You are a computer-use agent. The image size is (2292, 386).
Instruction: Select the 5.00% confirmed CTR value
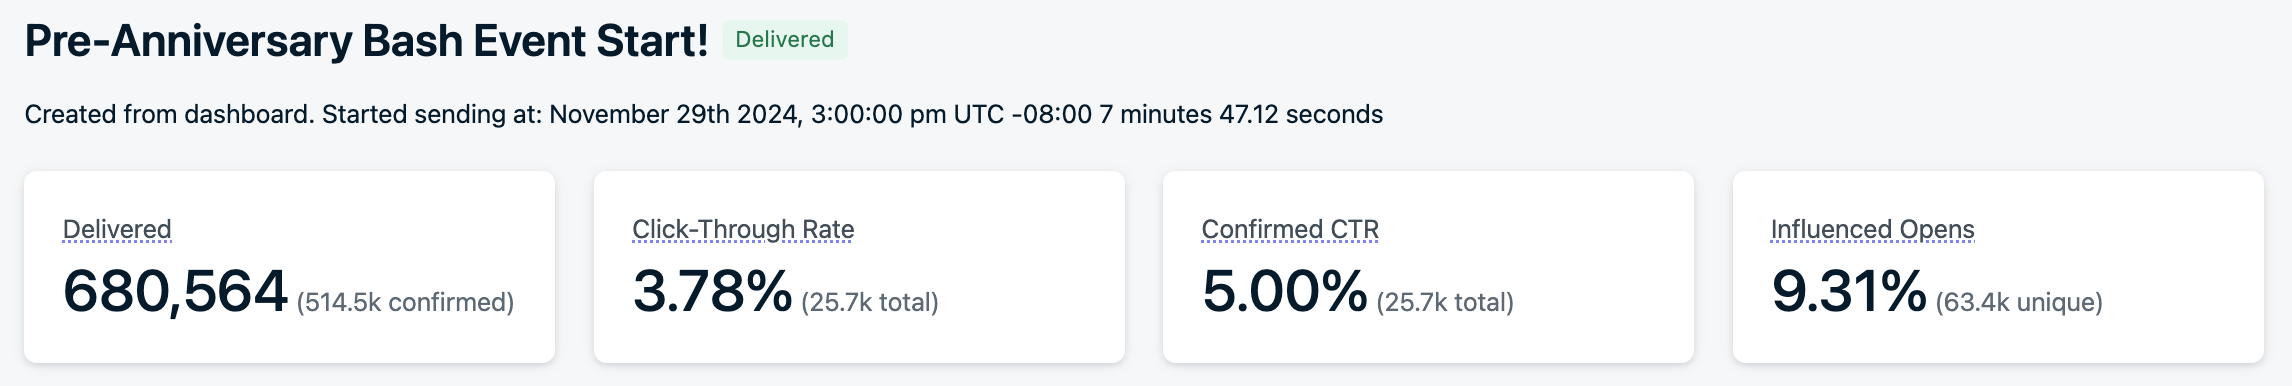pos(1284,292)
